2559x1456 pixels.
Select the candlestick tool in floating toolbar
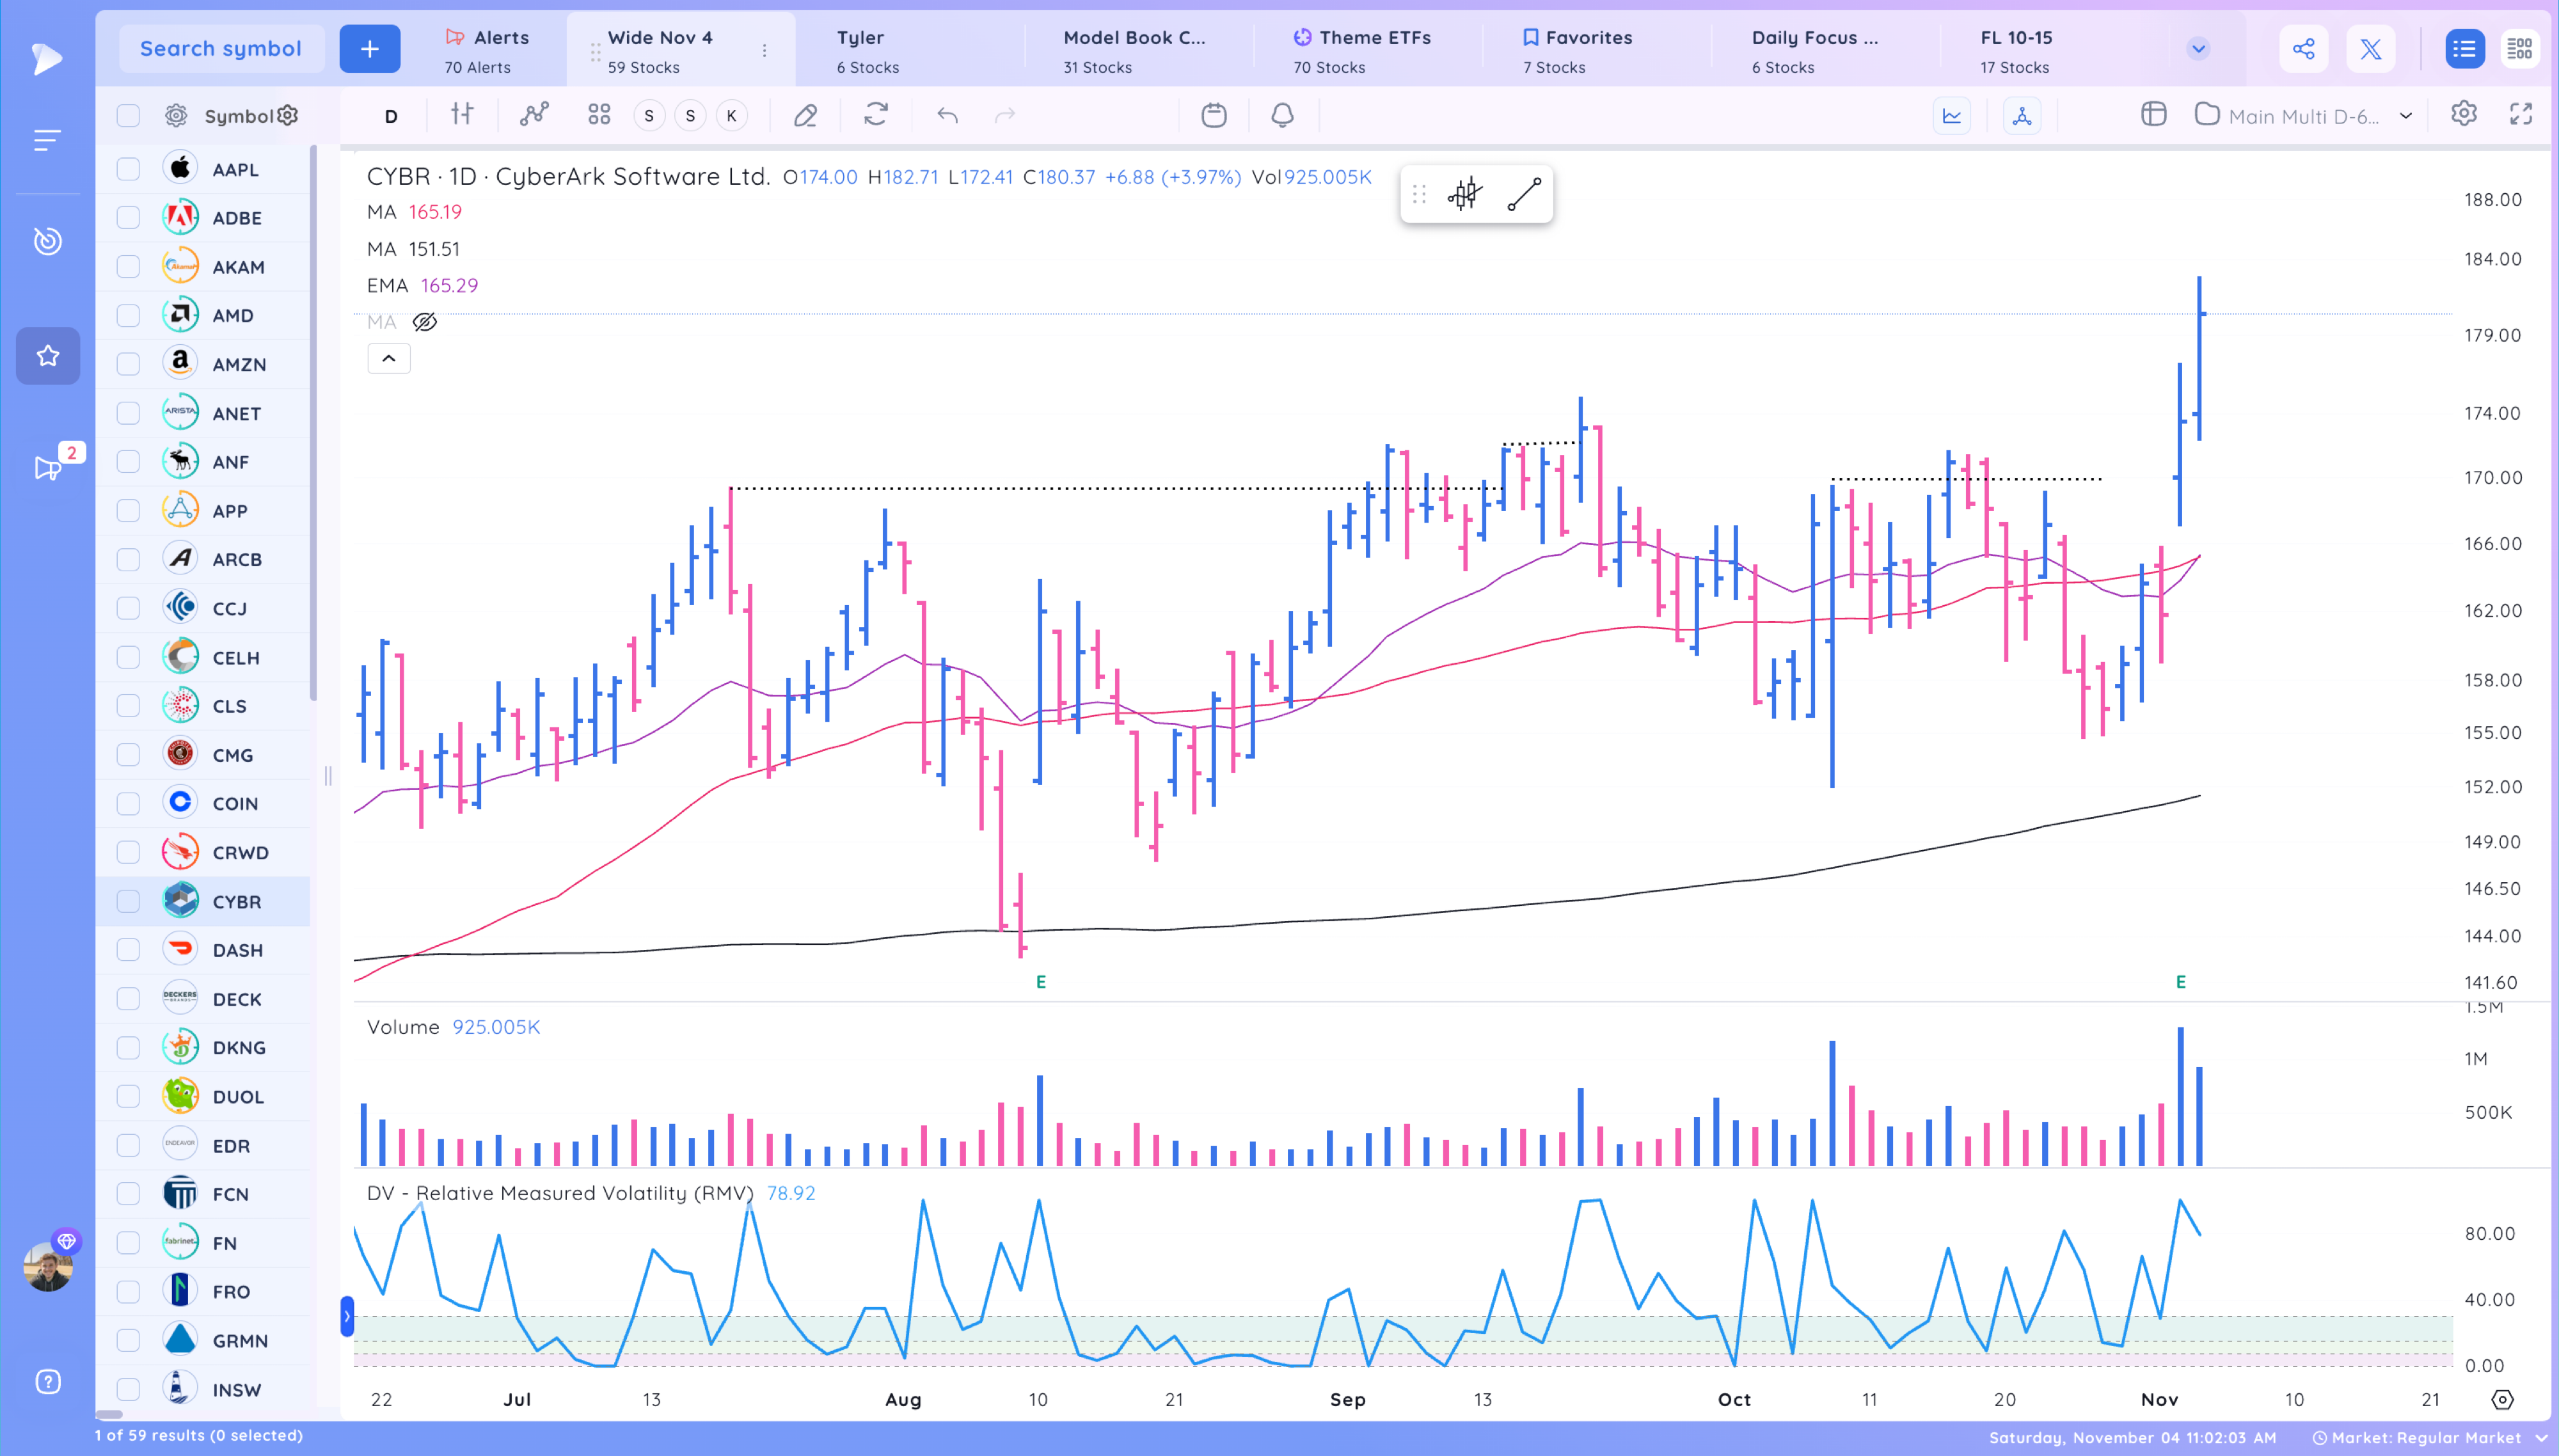coord(1465,194)
